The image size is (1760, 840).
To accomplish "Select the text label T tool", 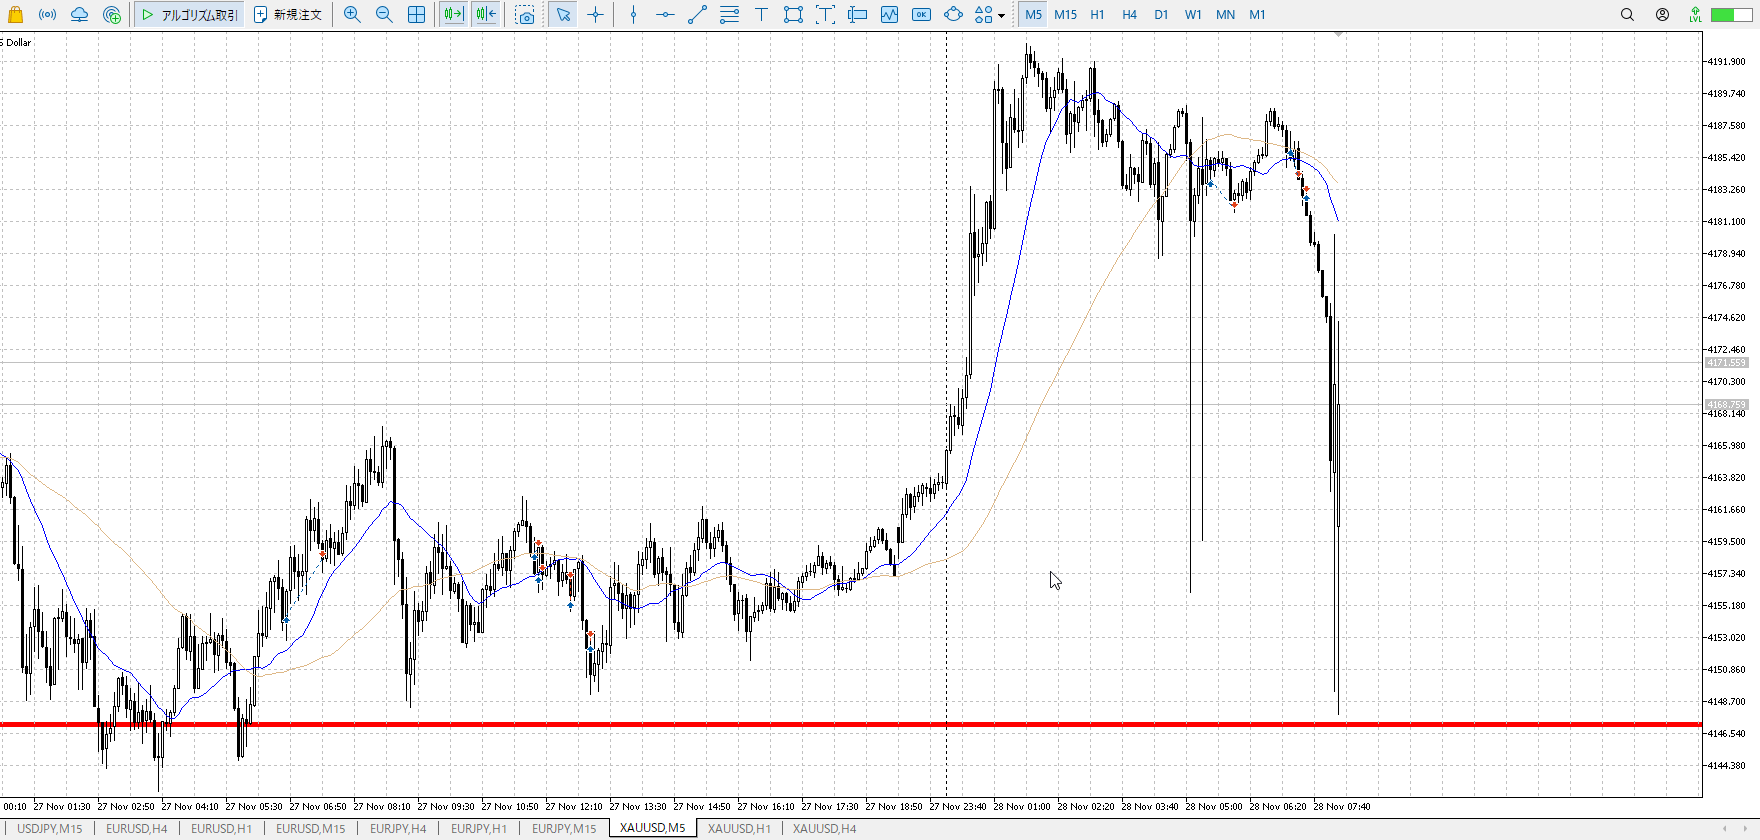I will [761, 15].
